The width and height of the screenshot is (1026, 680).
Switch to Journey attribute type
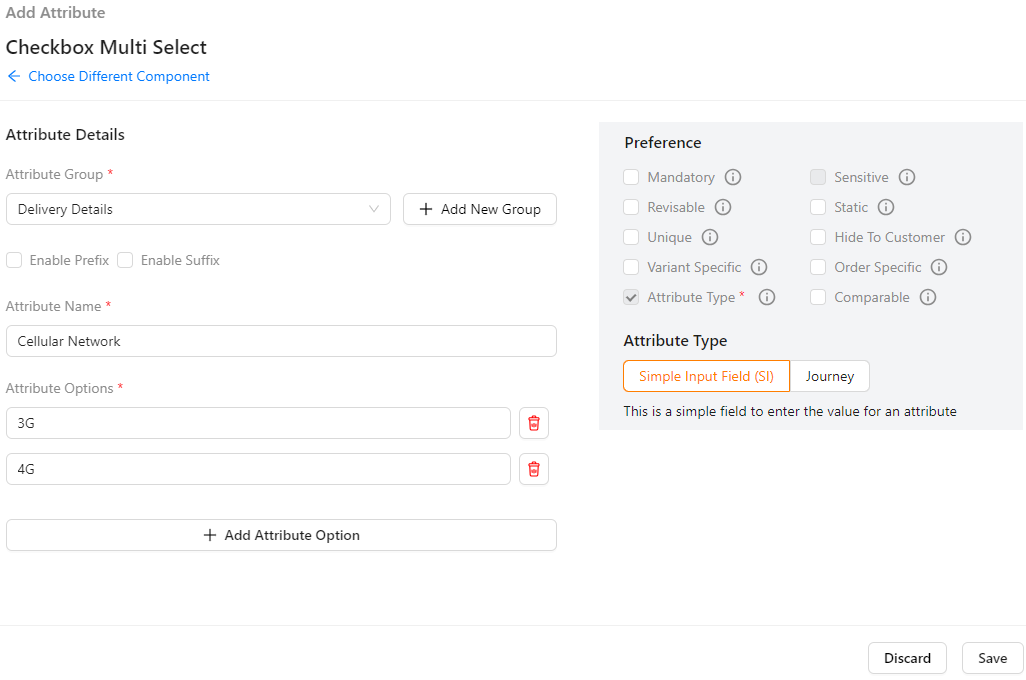coord(829,376)
